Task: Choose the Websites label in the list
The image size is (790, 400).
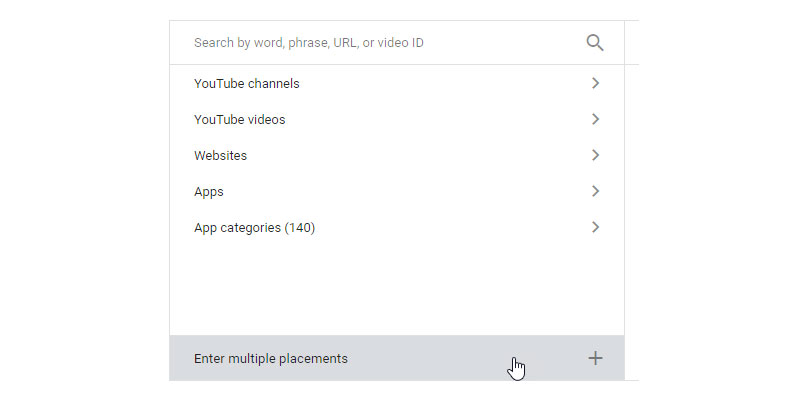Action: point(220,156)
